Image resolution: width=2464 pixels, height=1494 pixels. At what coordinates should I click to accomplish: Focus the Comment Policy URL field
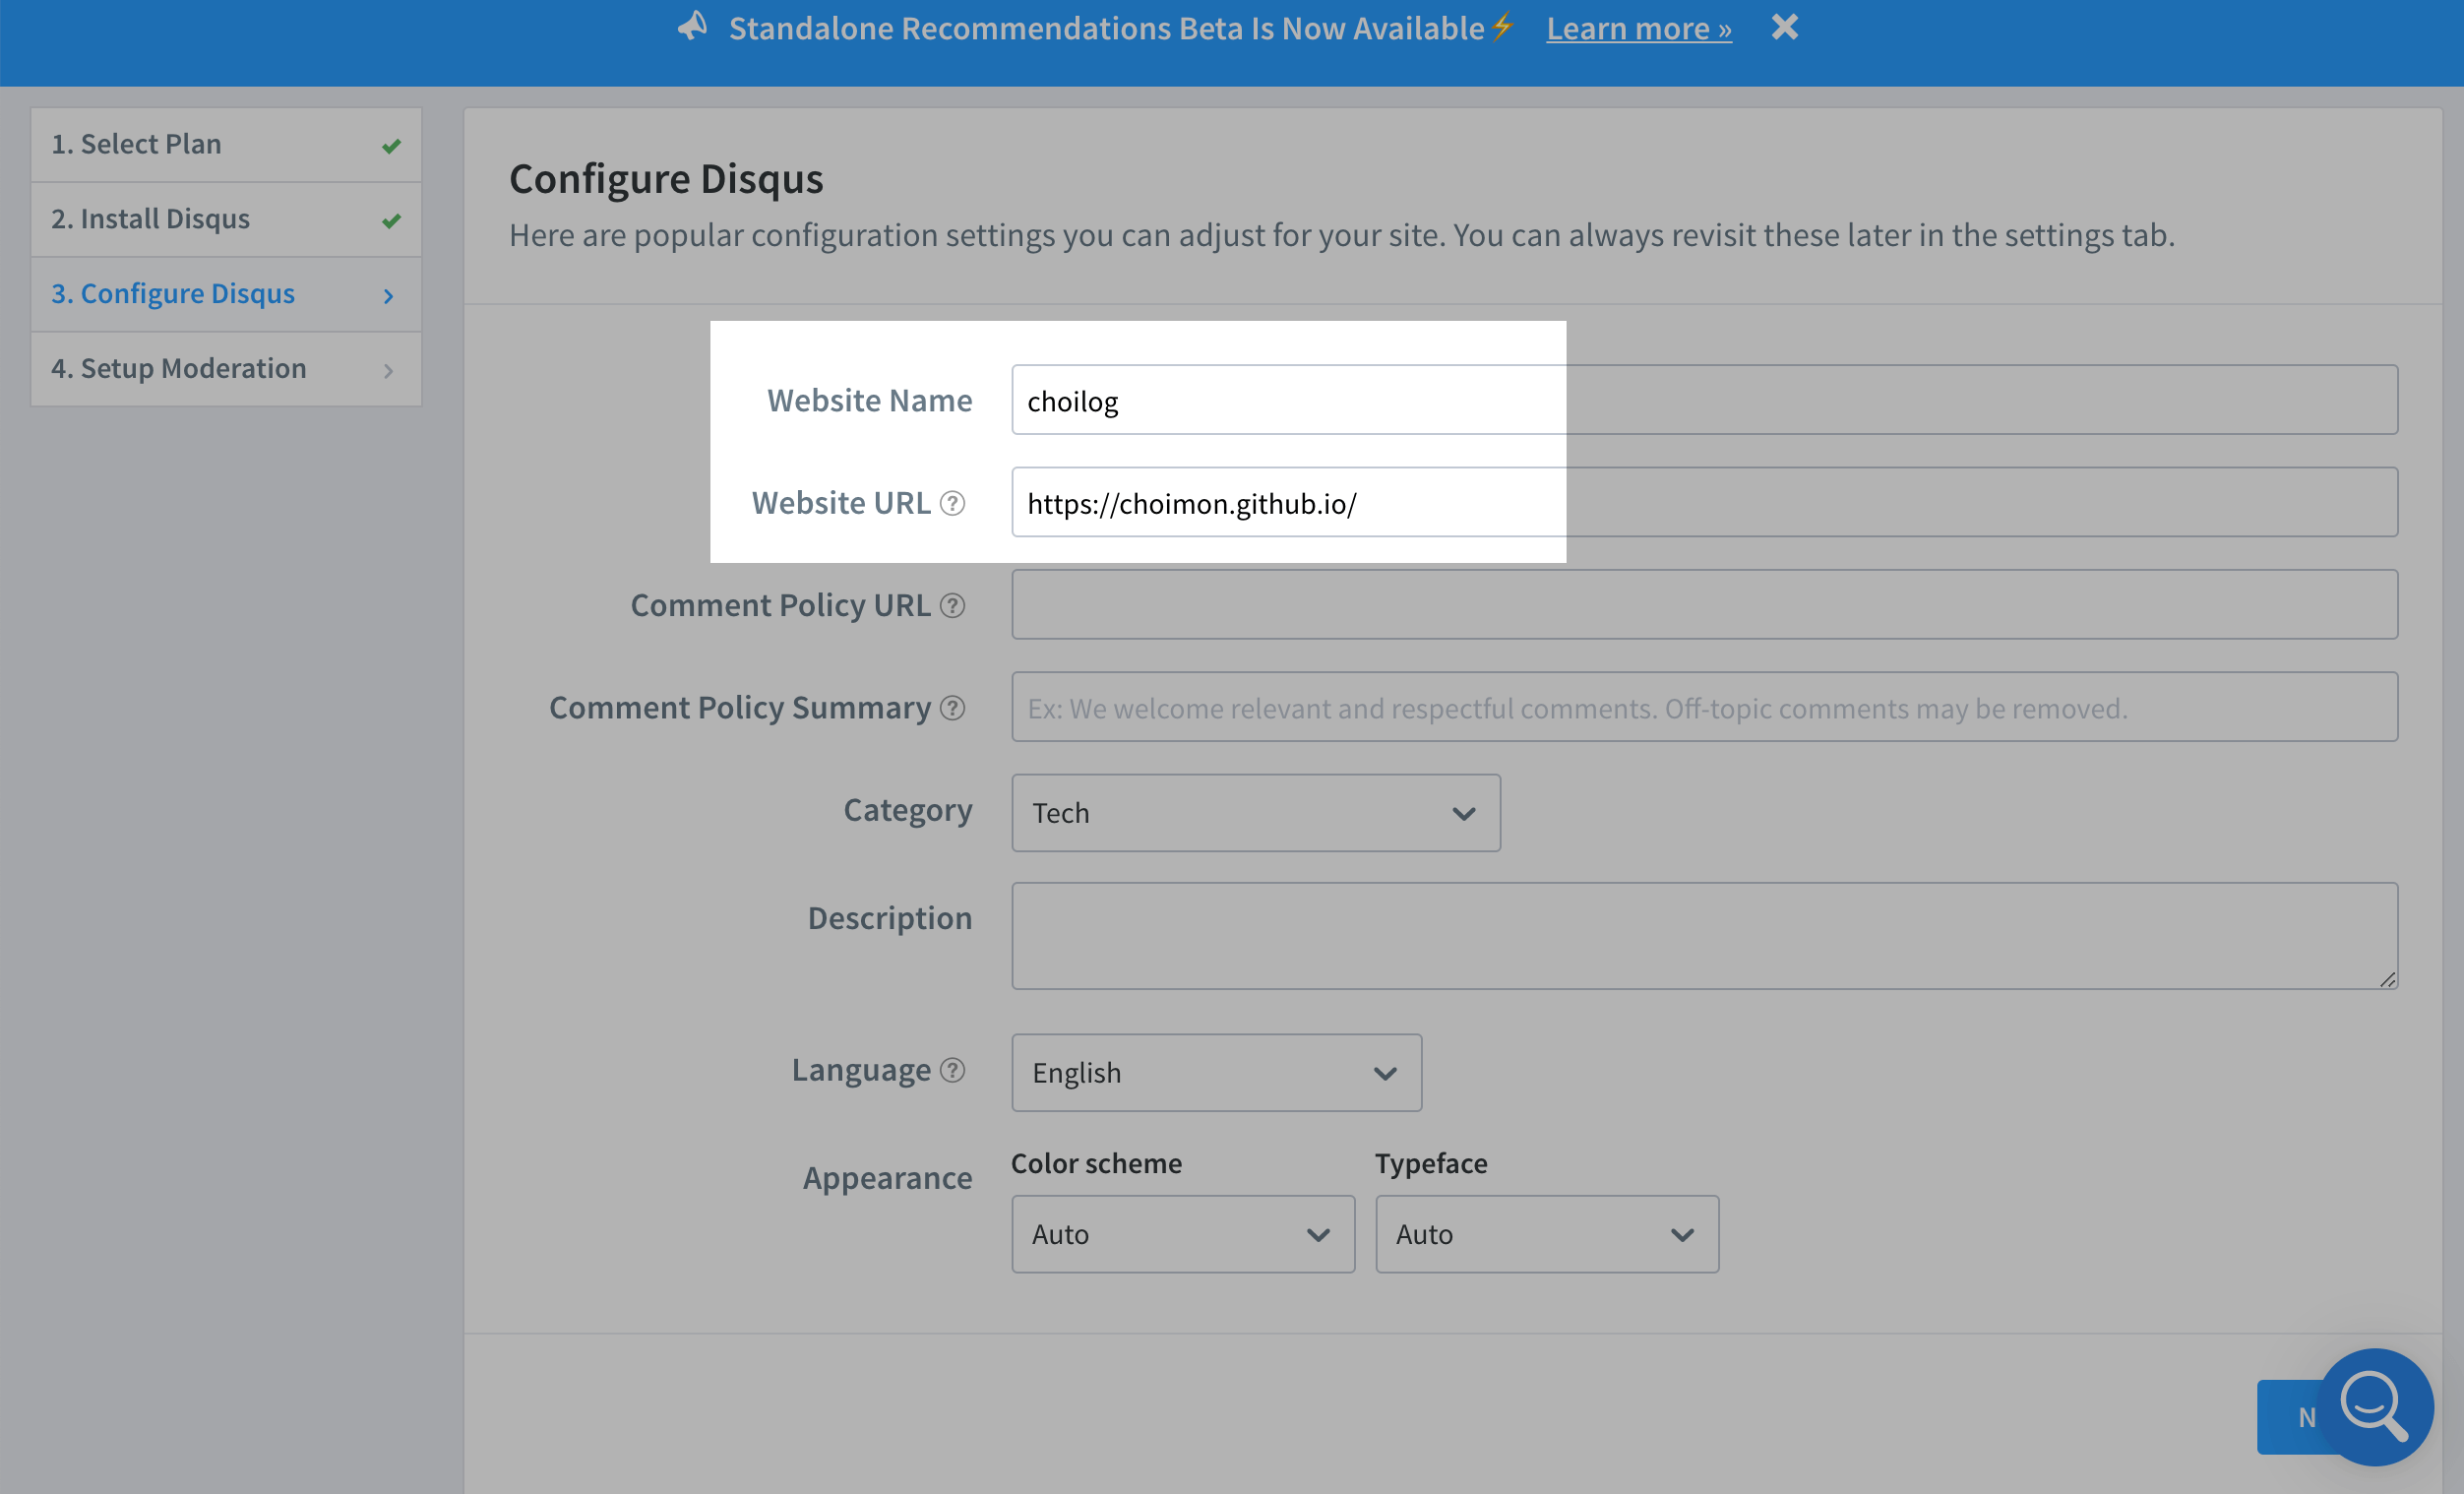click(1704, 604)
